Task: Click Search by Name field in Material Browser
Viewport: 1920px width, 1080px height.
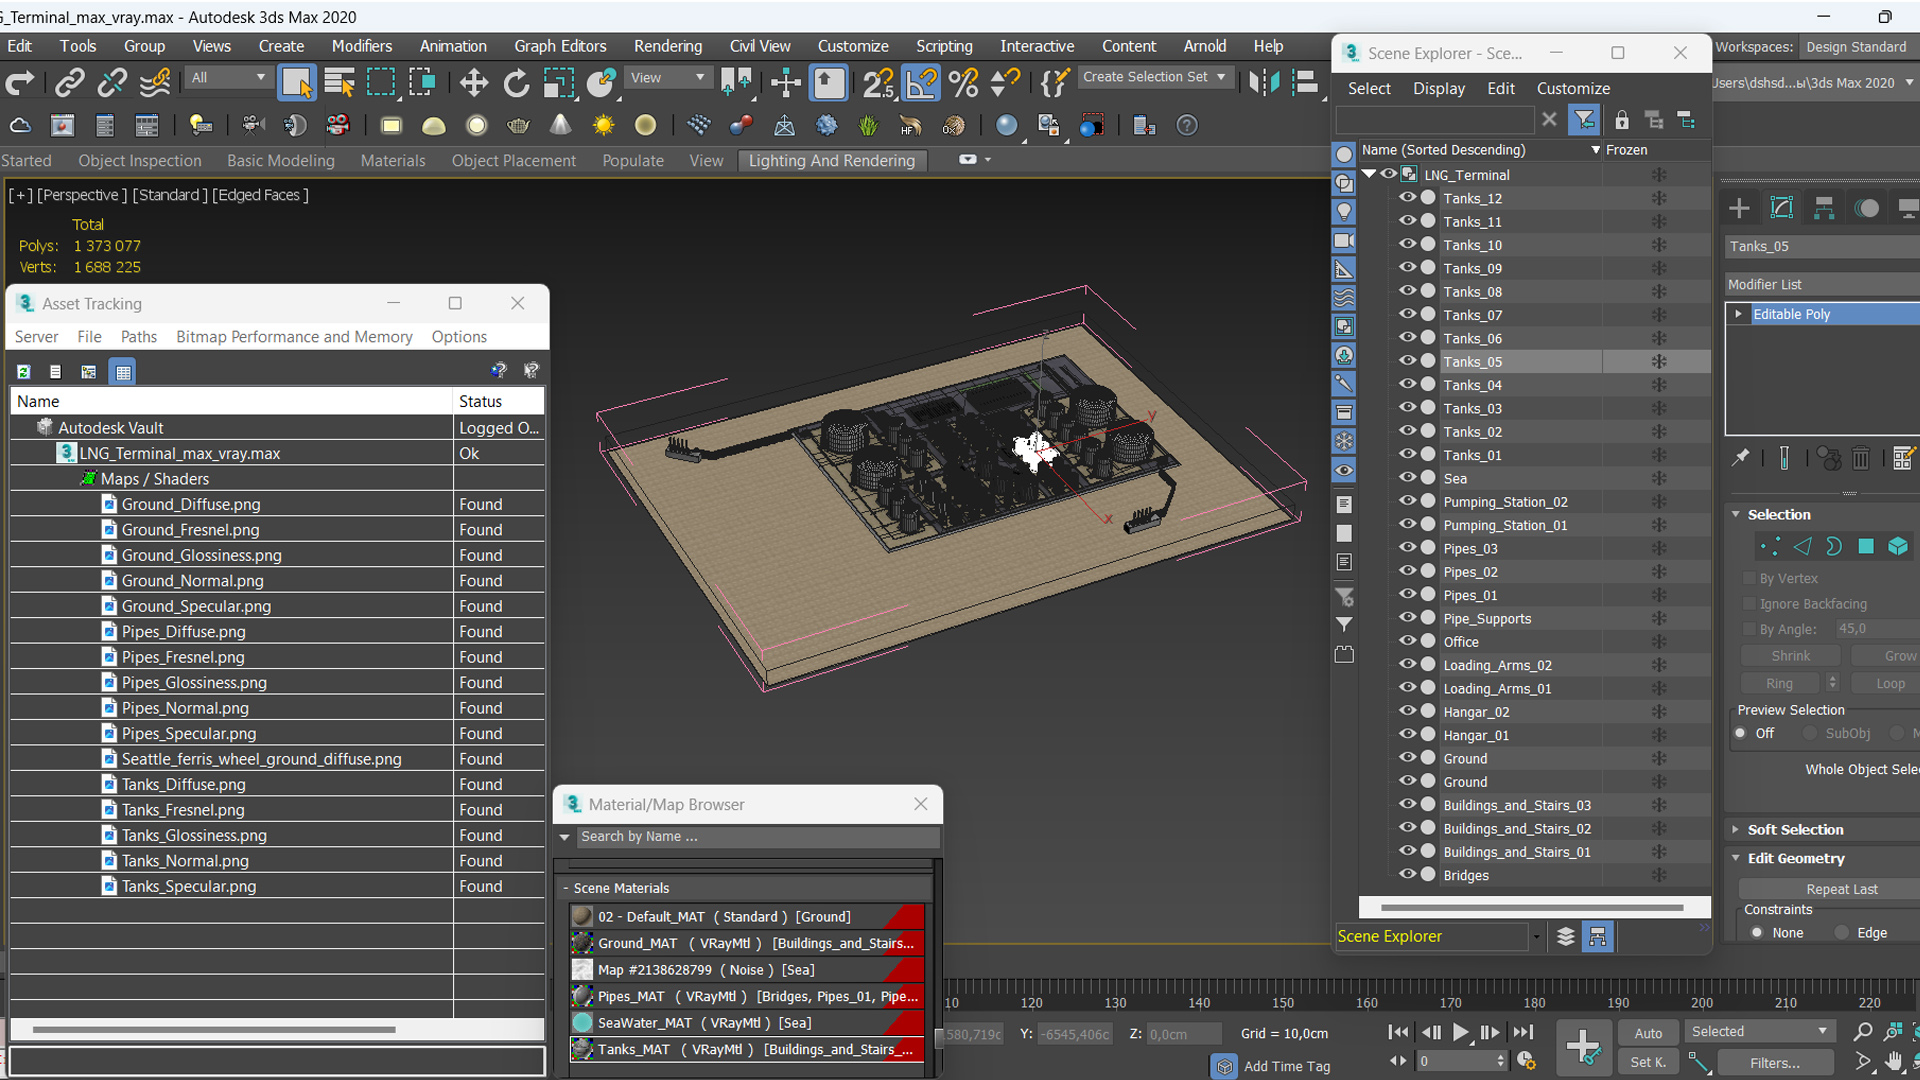Action: click(758, 836)
